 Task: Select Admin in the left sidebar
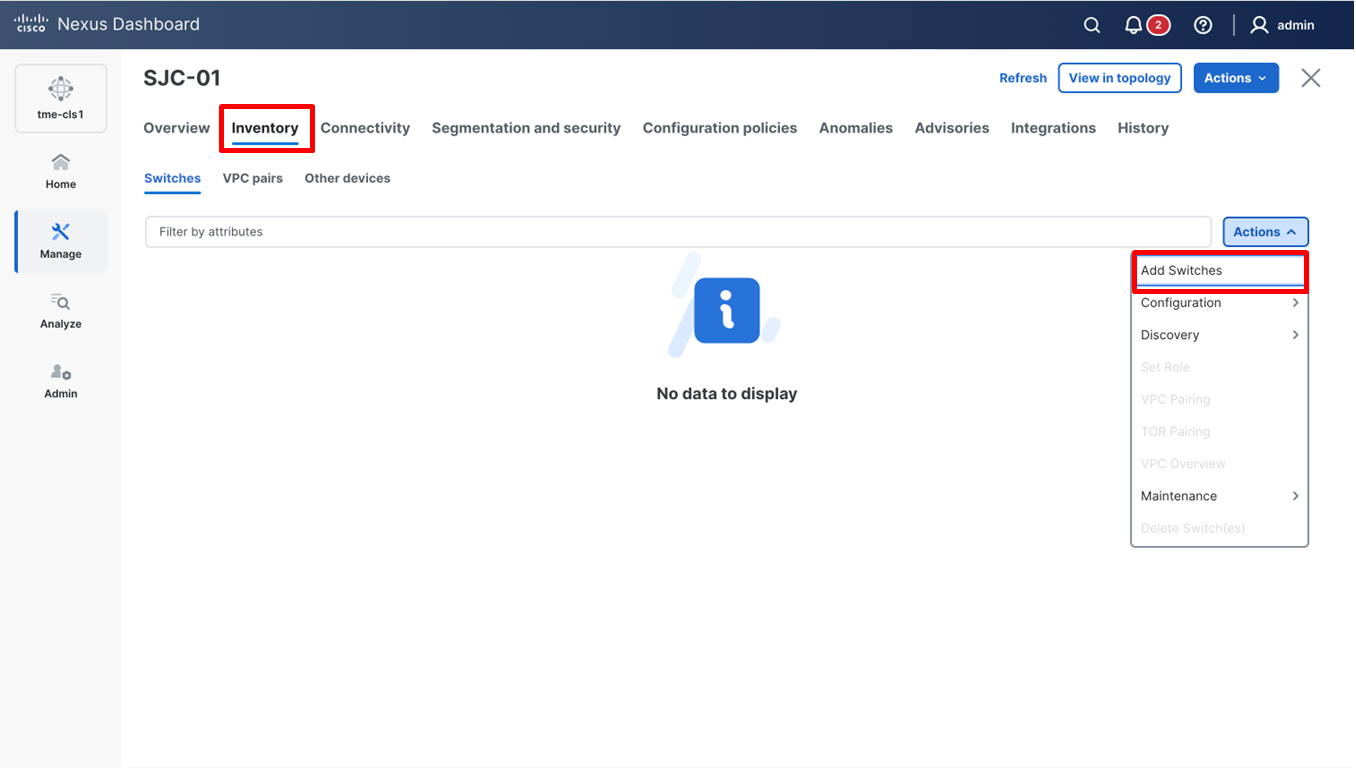pos(60,381)
